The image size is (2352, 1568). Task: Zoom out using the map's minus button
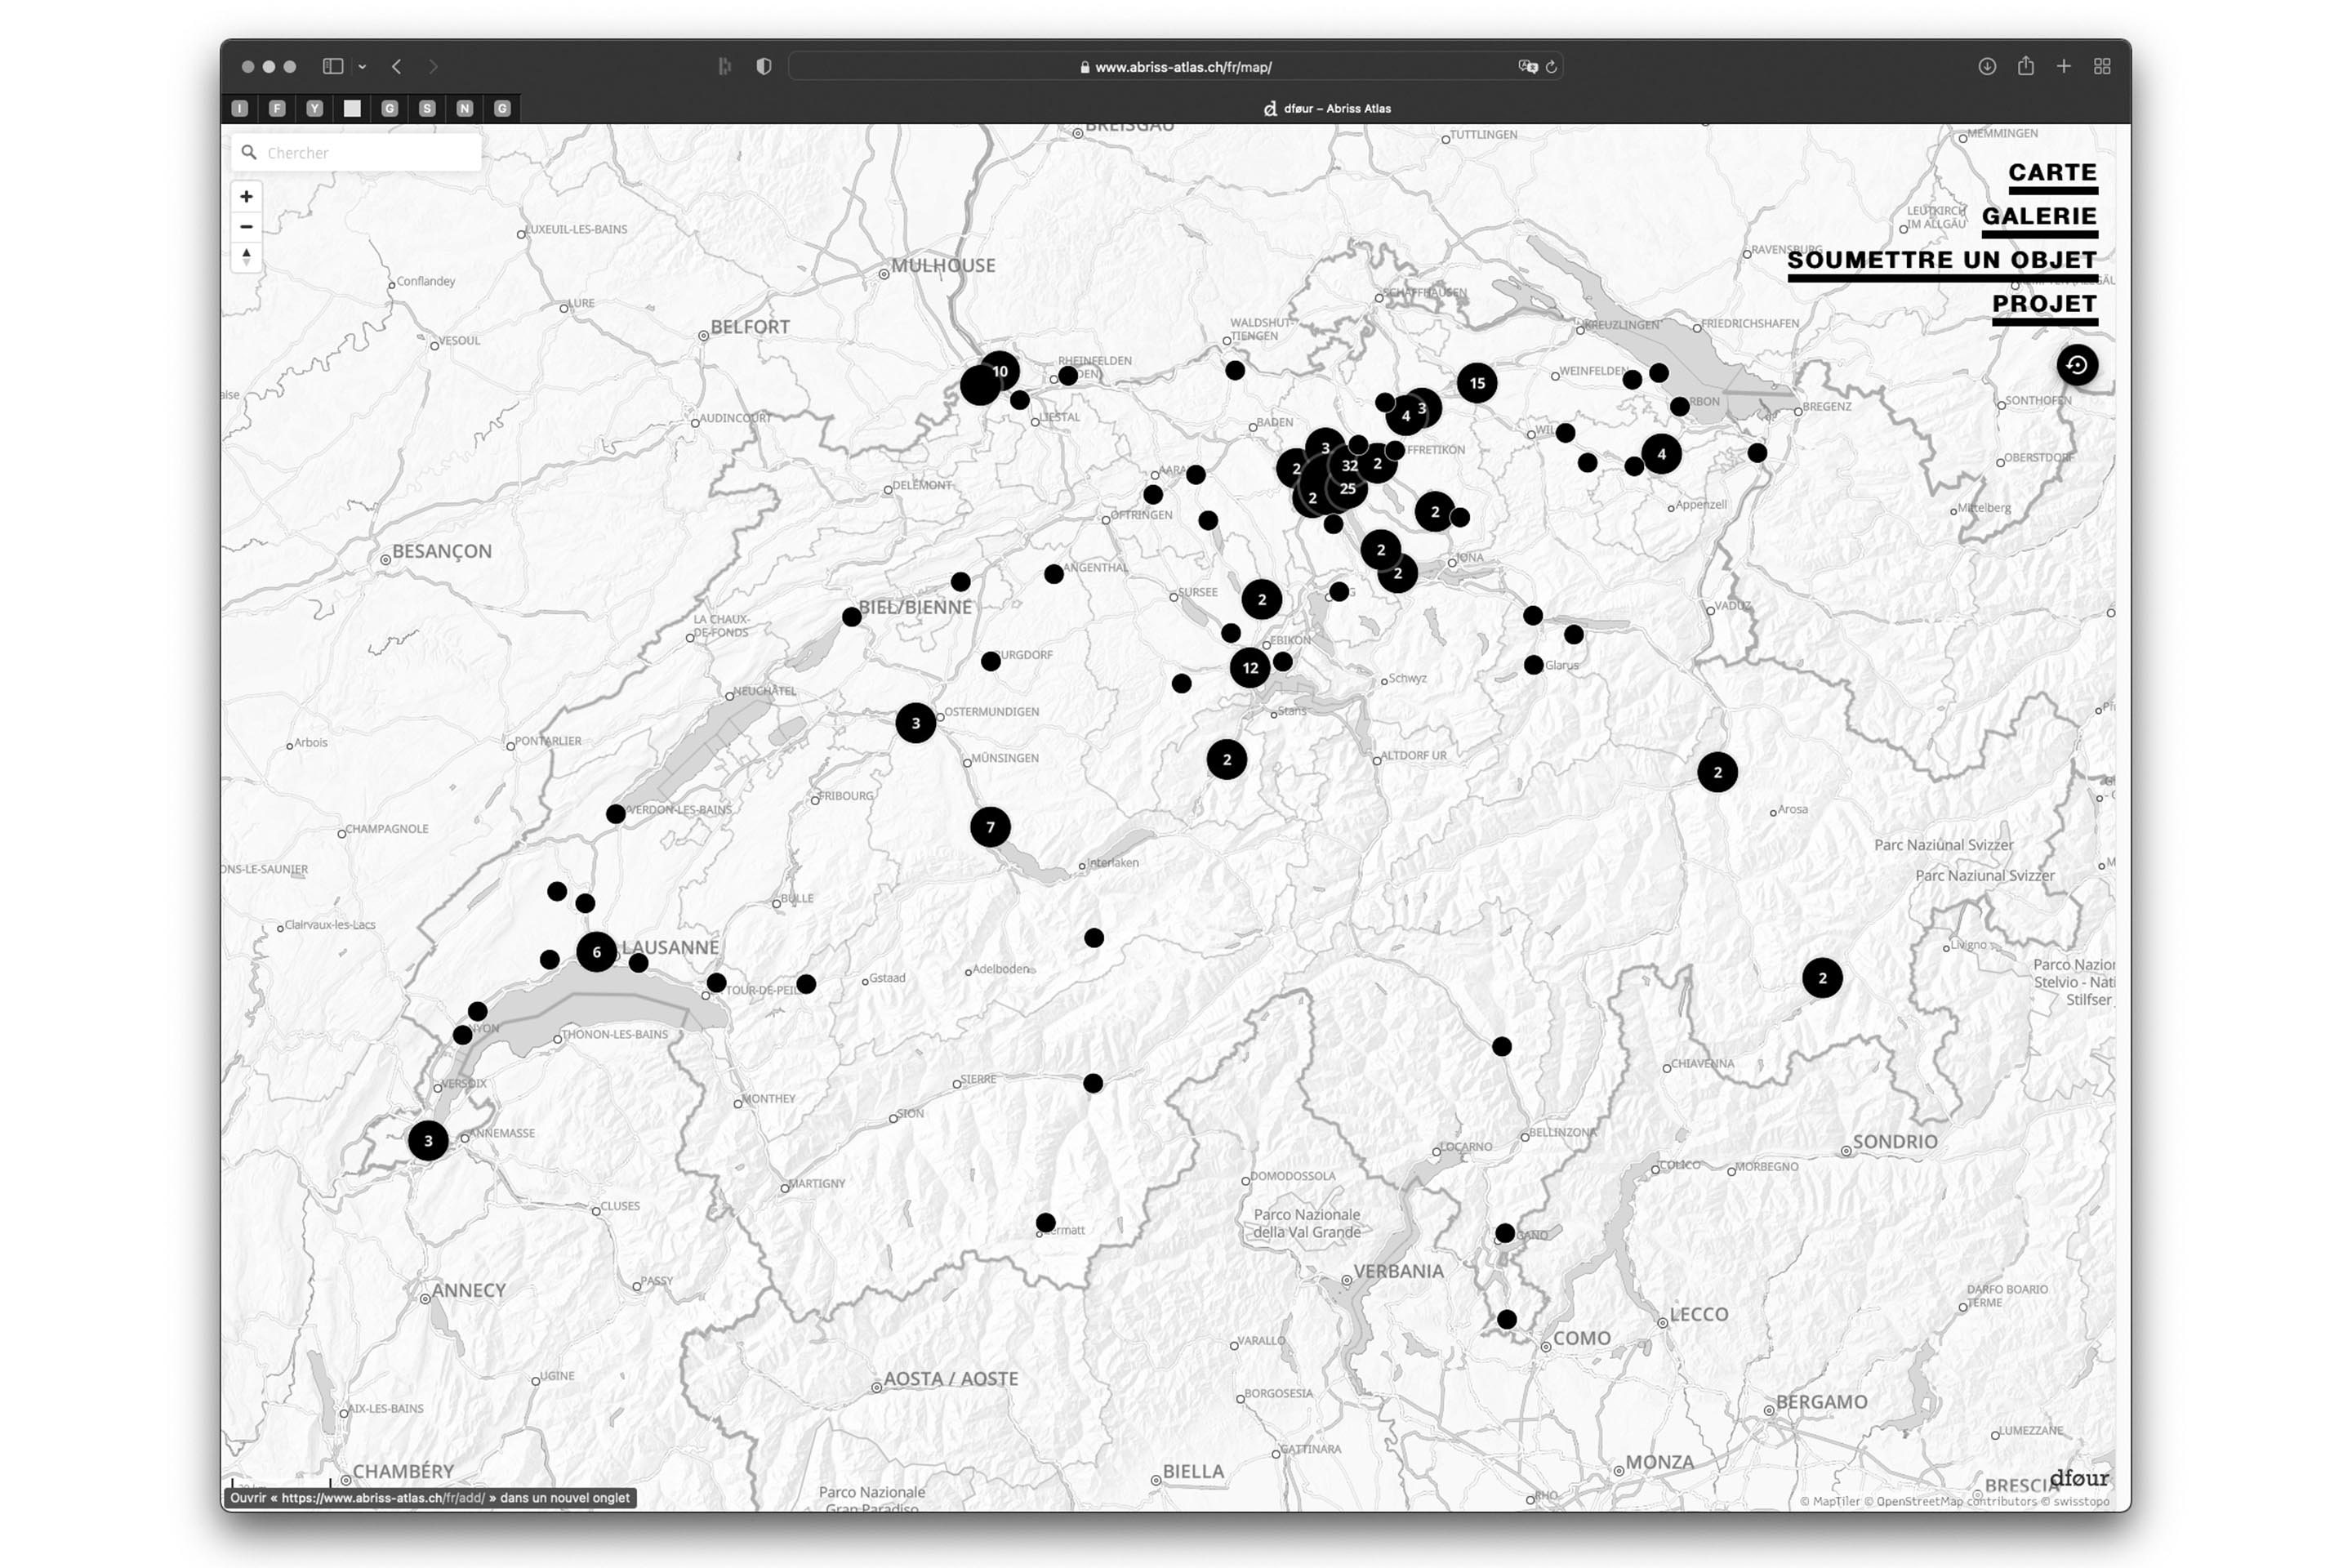coord(246,227)
